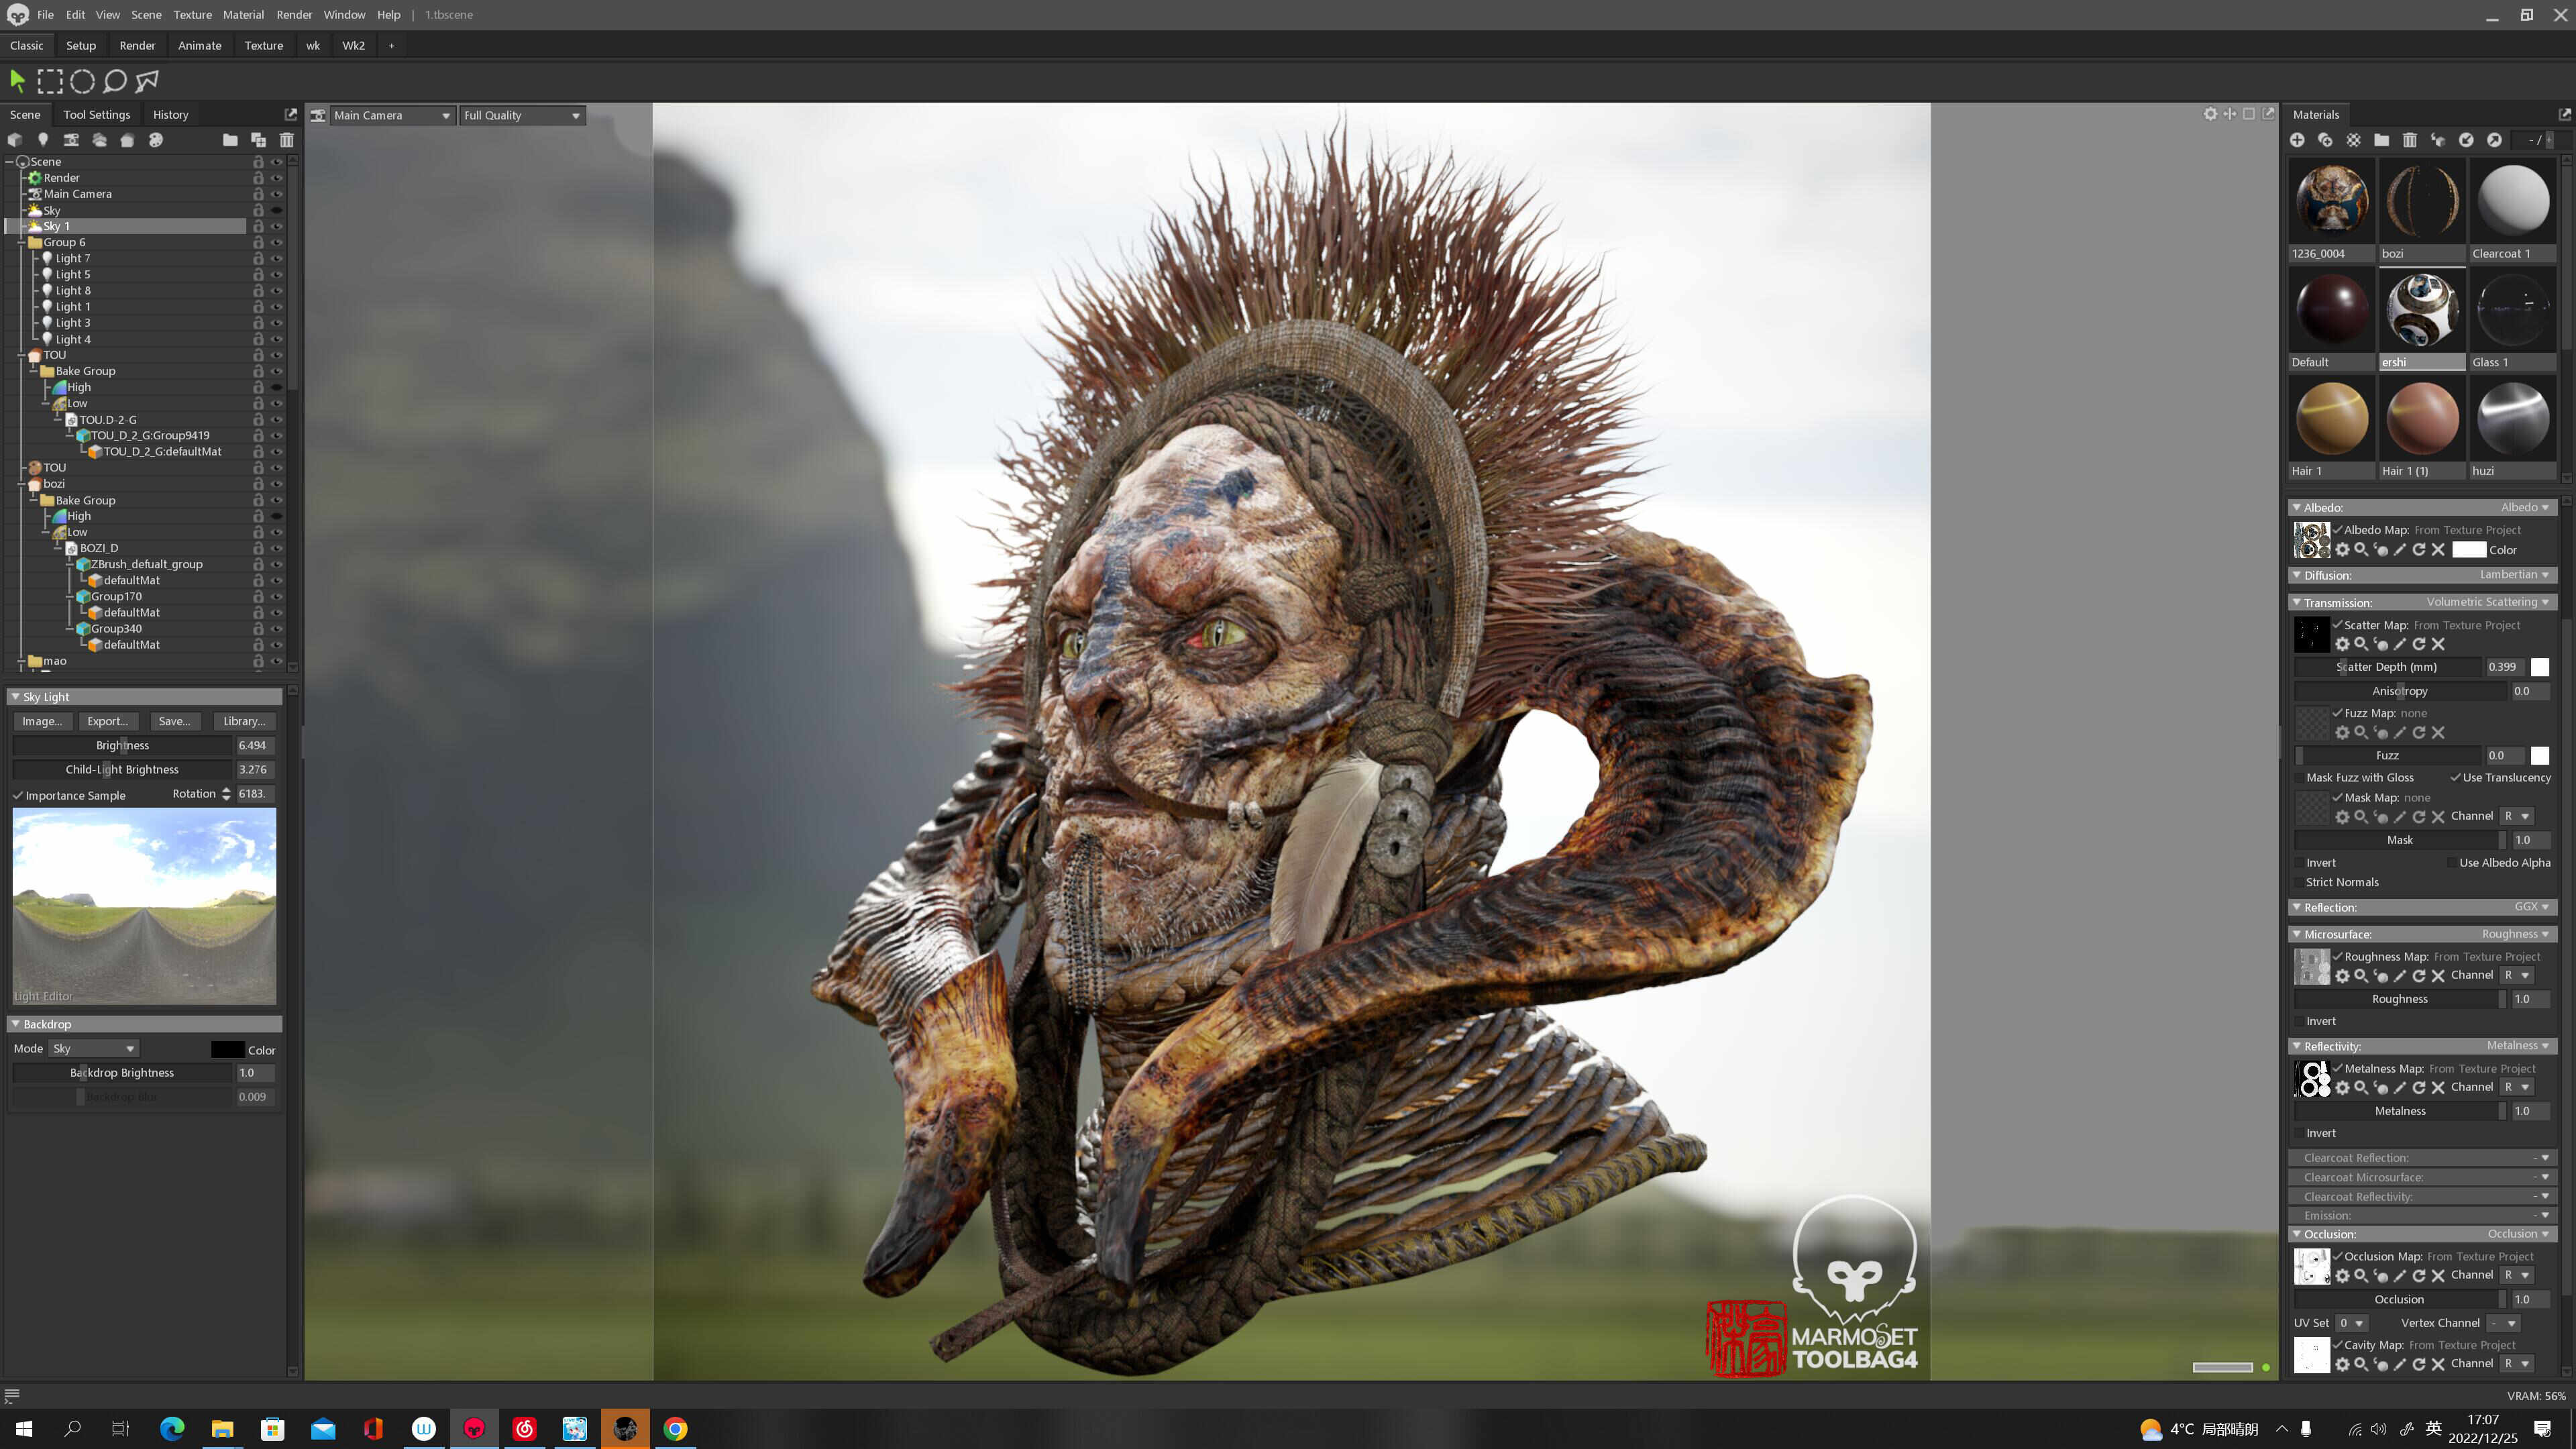
Task: Create a new scene folder
Action: (230, 140)
